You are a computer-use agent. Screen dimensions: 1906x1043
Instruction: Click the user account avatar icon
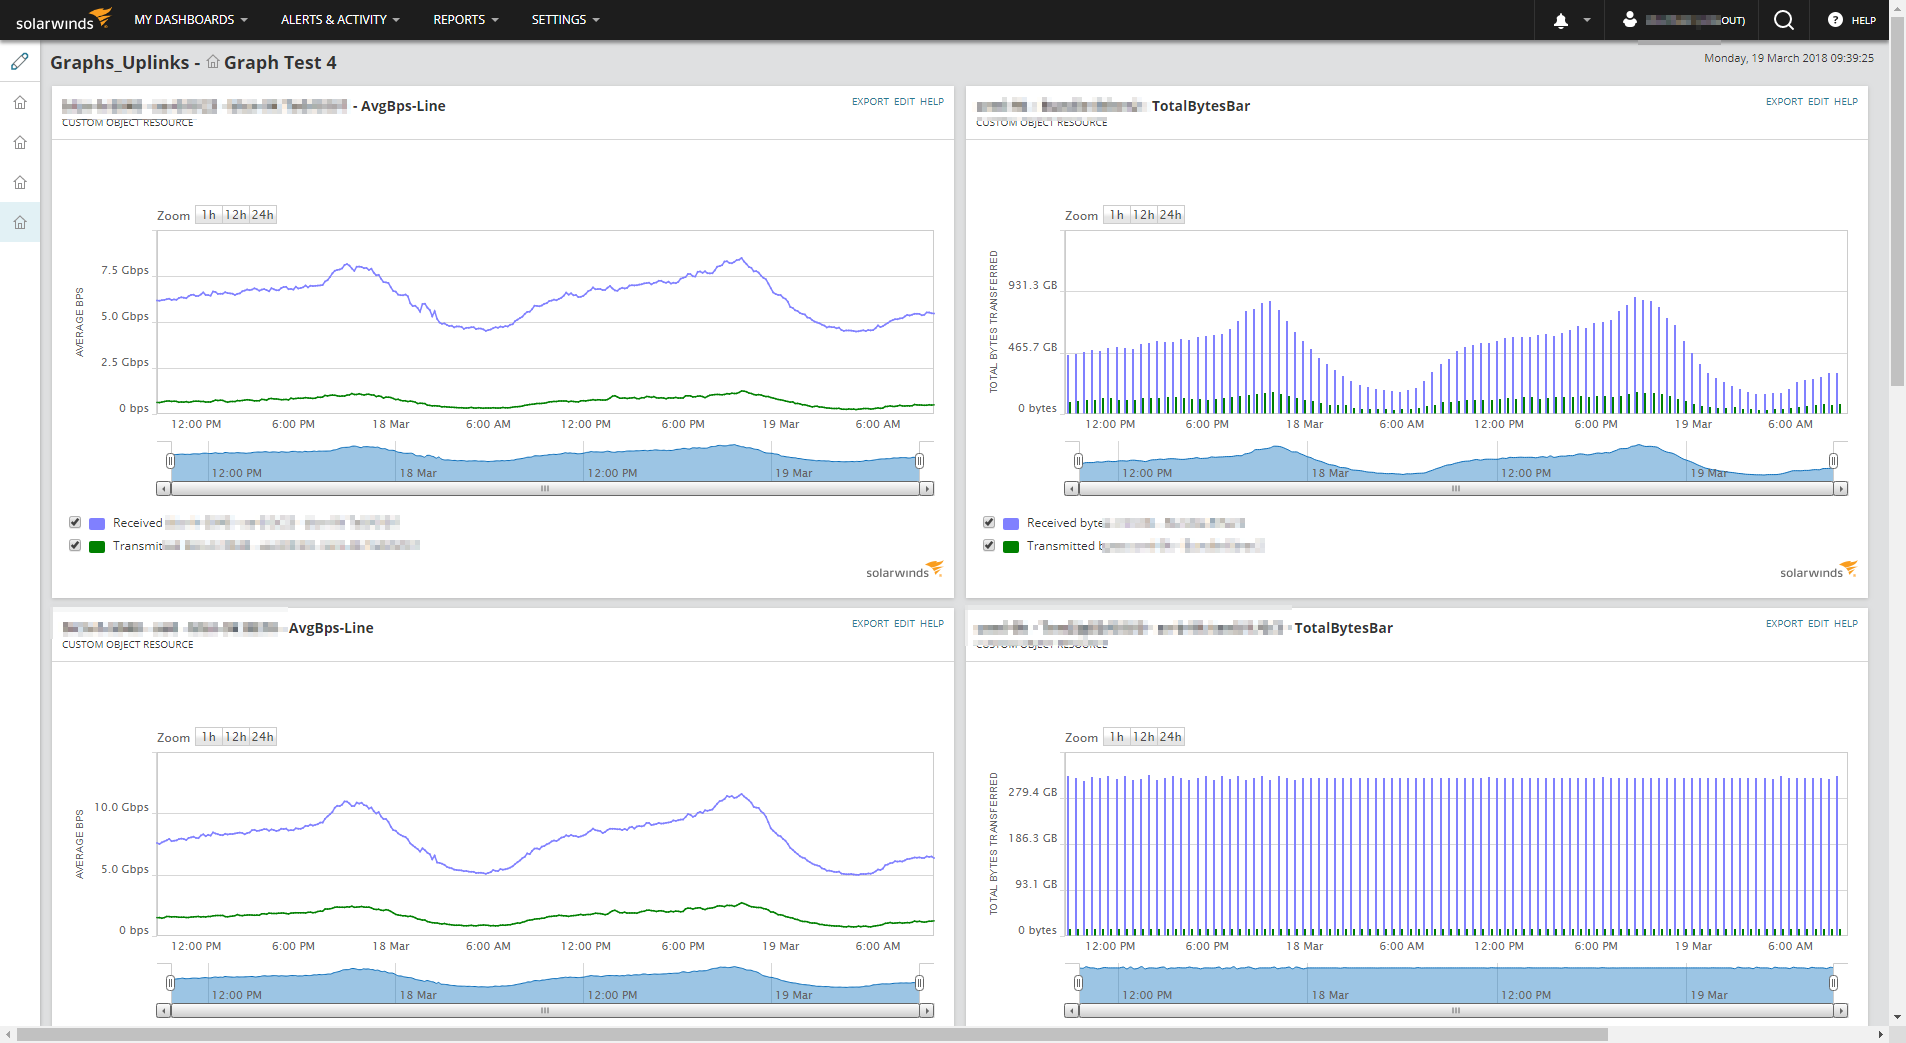coord(1630,19)
